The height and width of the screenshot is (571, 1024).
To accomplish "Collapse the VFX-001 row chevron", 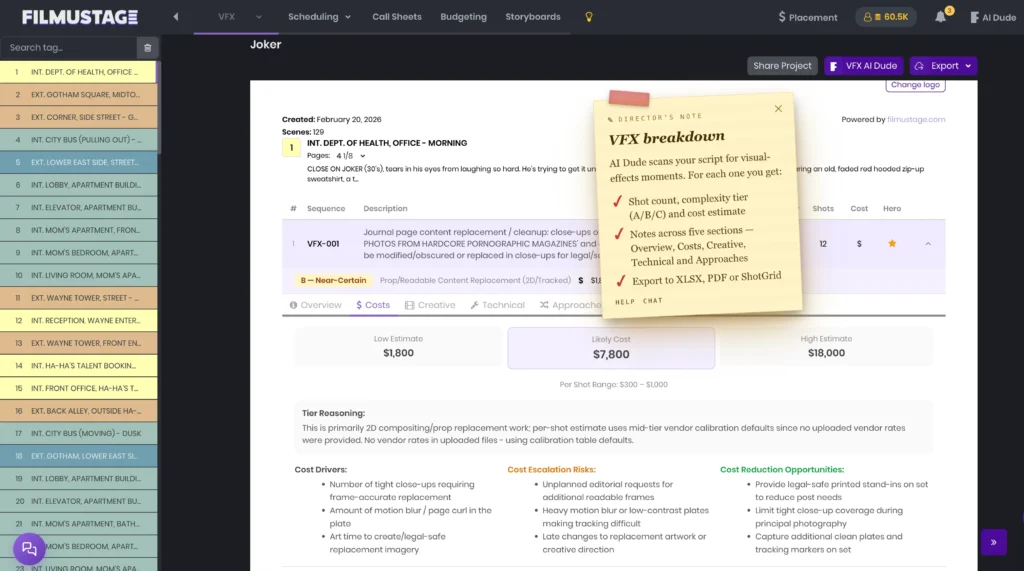I will pyautogui.click(x=928, y=244).
